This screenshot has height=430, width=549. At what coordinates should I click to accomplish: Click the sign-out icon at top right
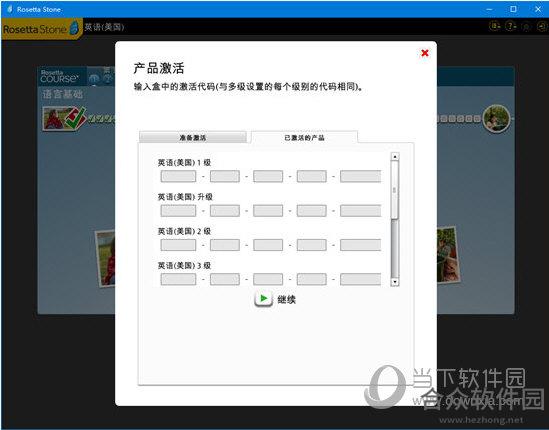point(542,26)
